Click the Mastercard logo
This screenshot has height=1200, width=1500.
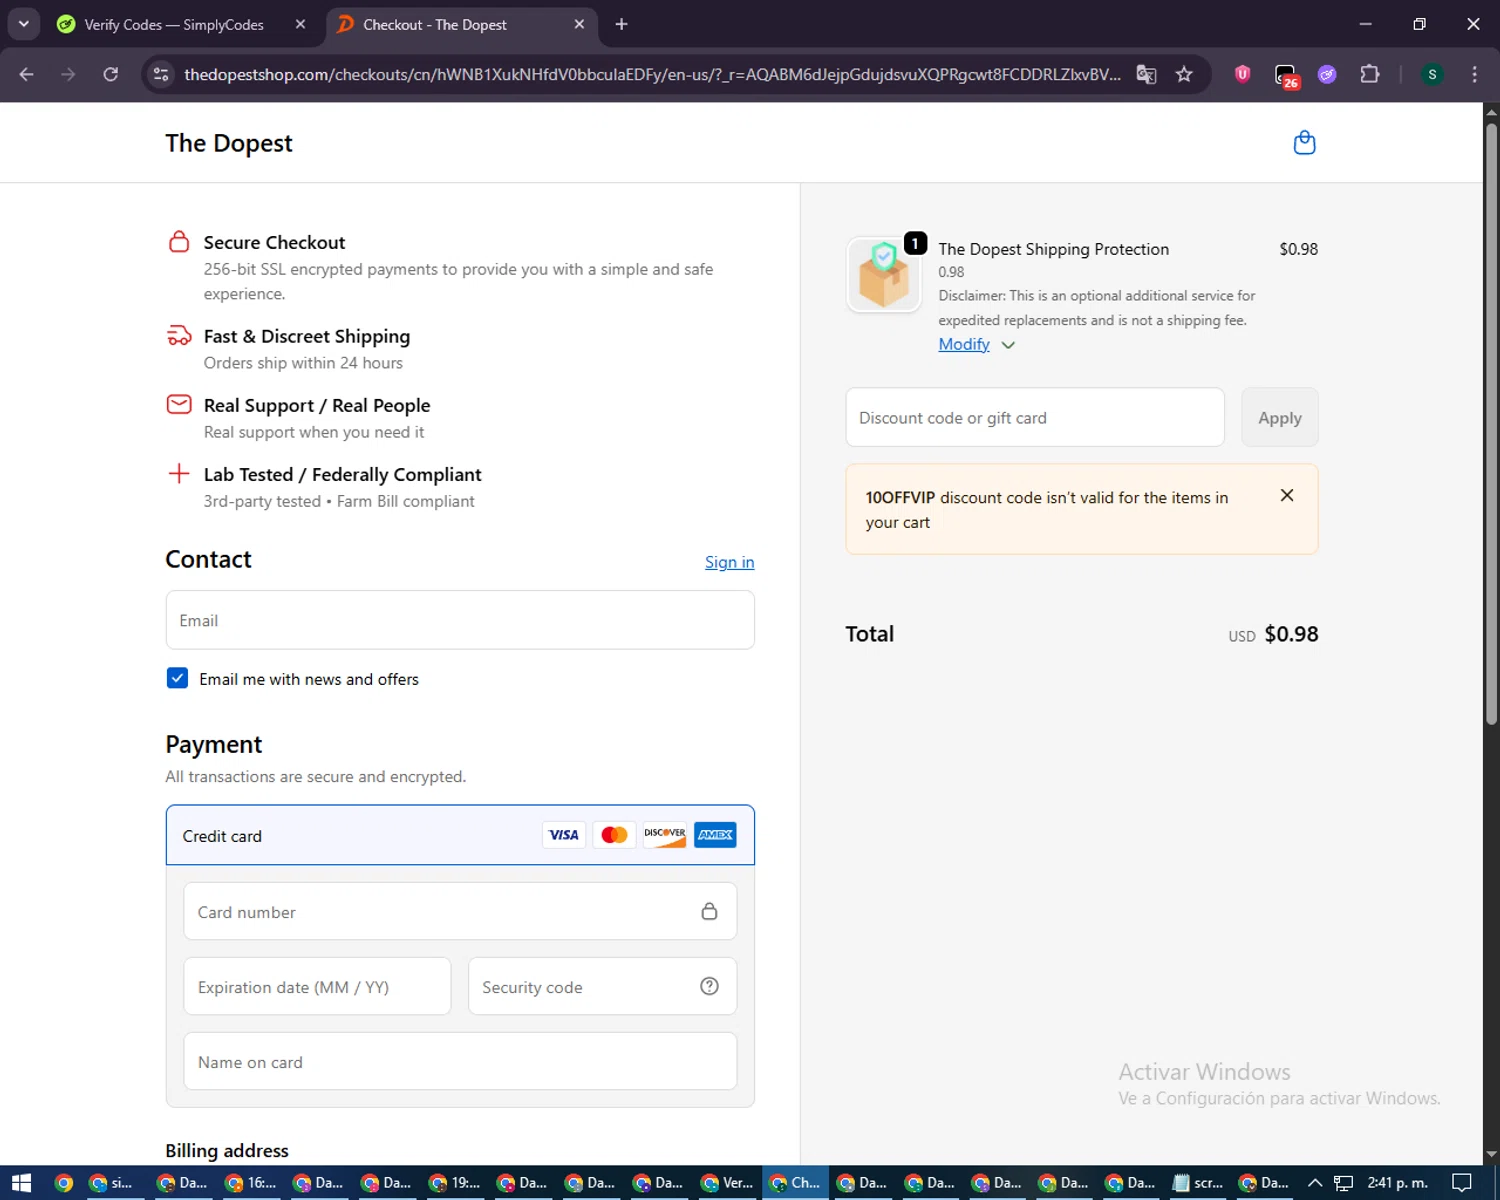[x=614, y=835]
